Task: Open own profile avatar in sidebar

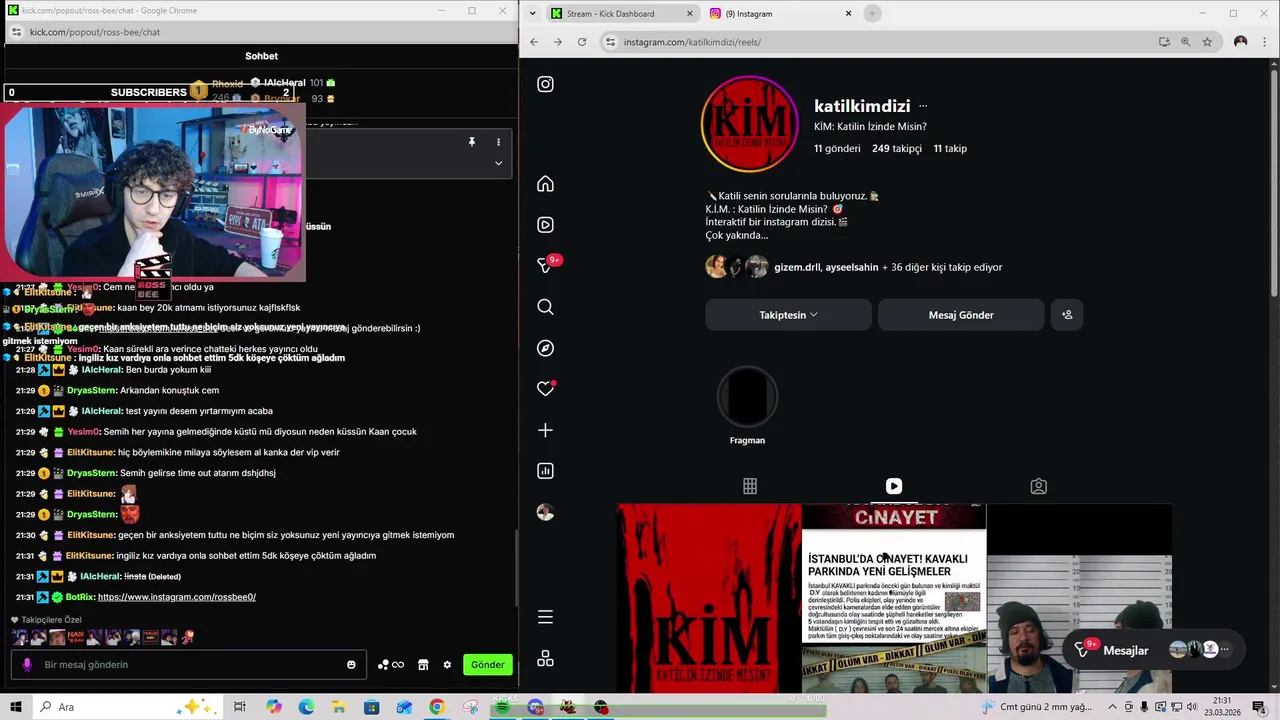Action: (x=545, y=512)
